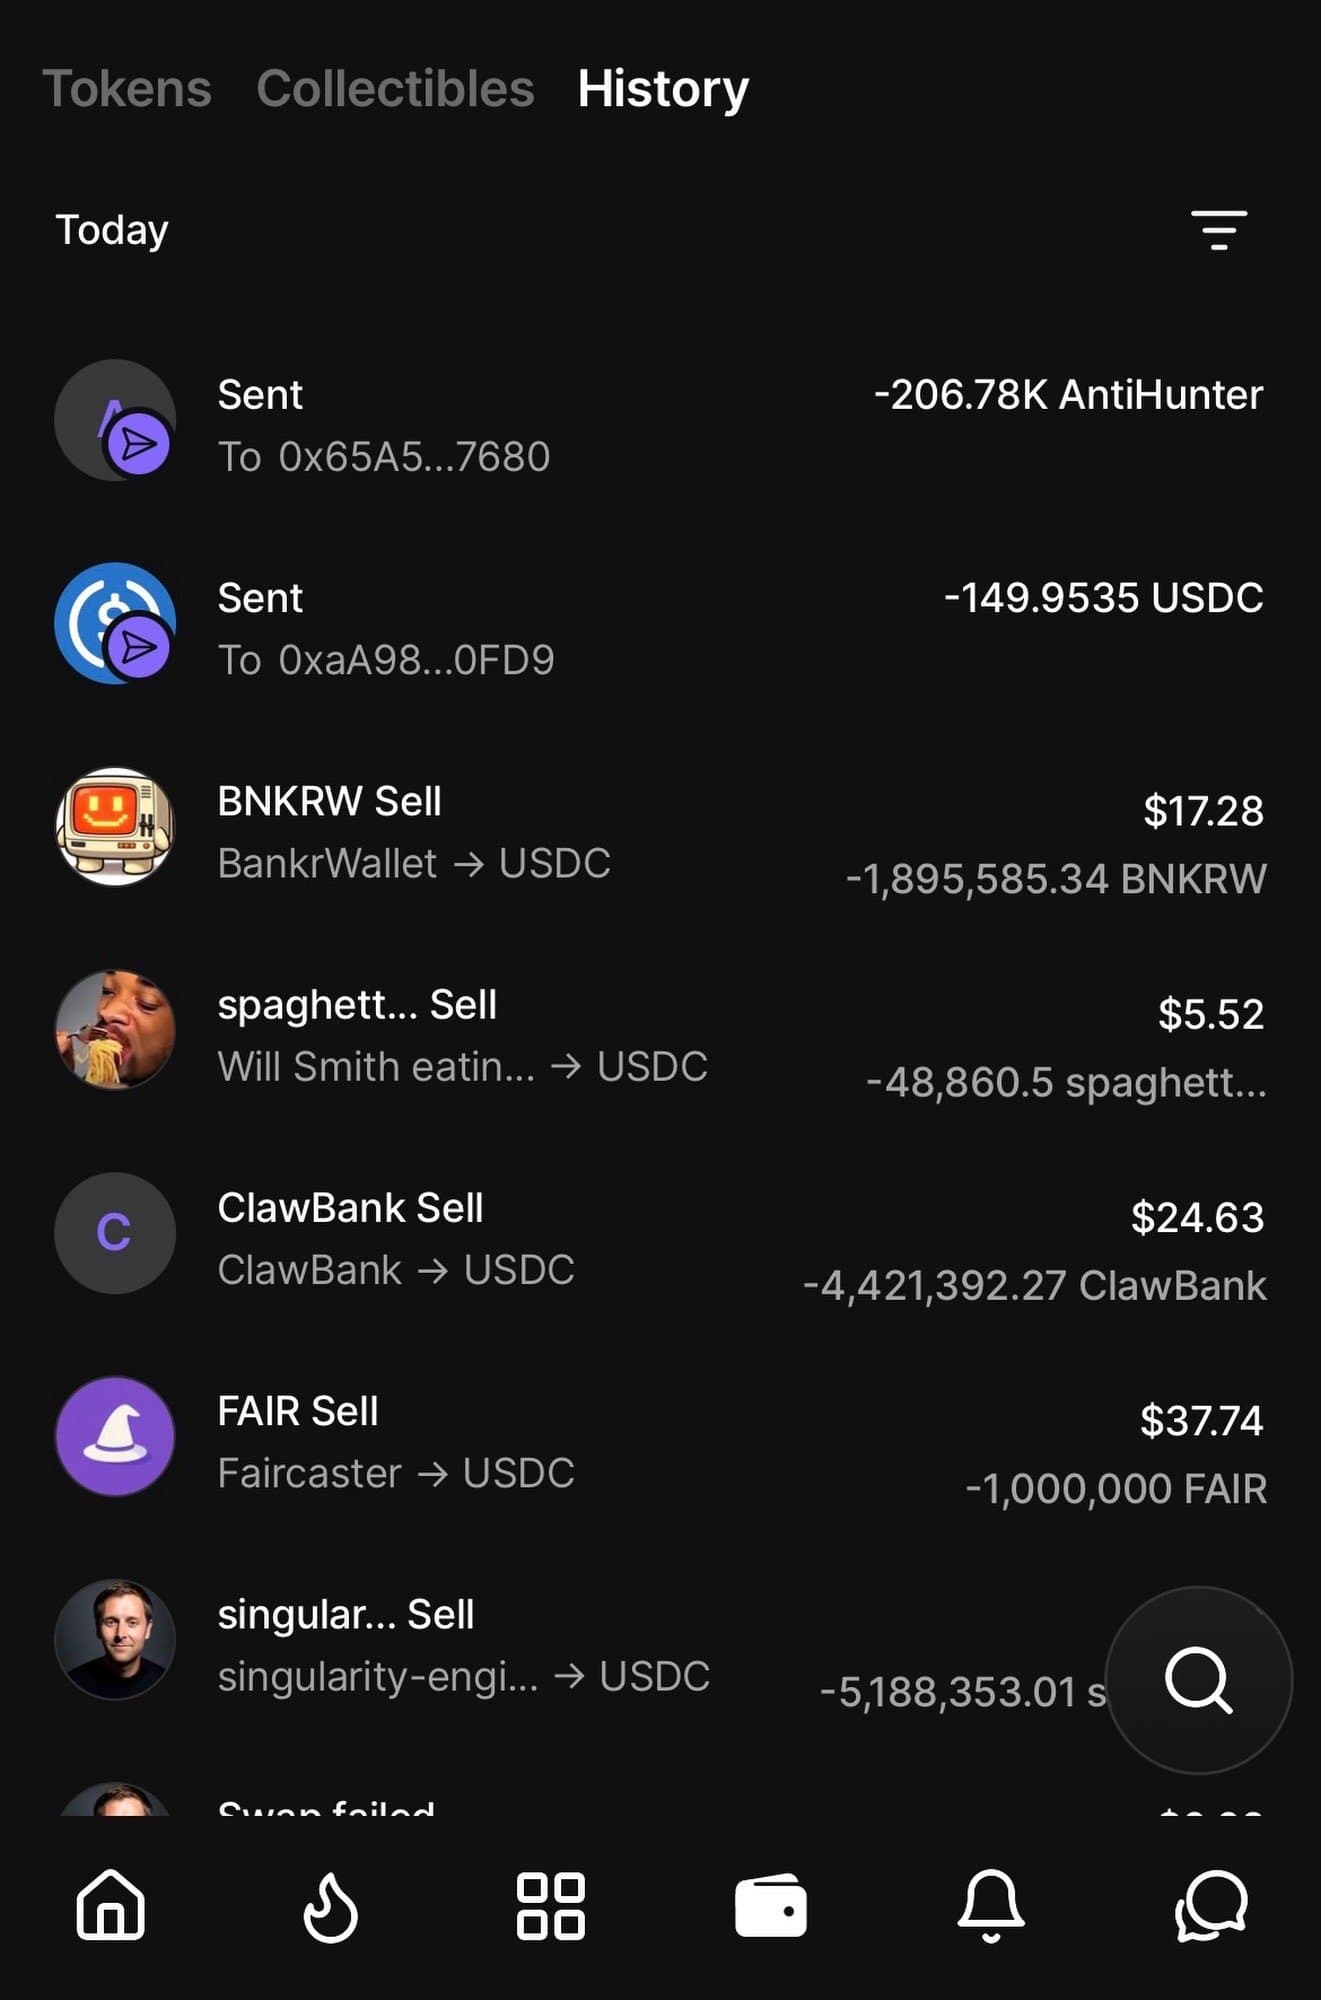Screen dimensions: 1321x2000
Task: Select the wallet icon in navigation
Action: (x=771, y=1906)
